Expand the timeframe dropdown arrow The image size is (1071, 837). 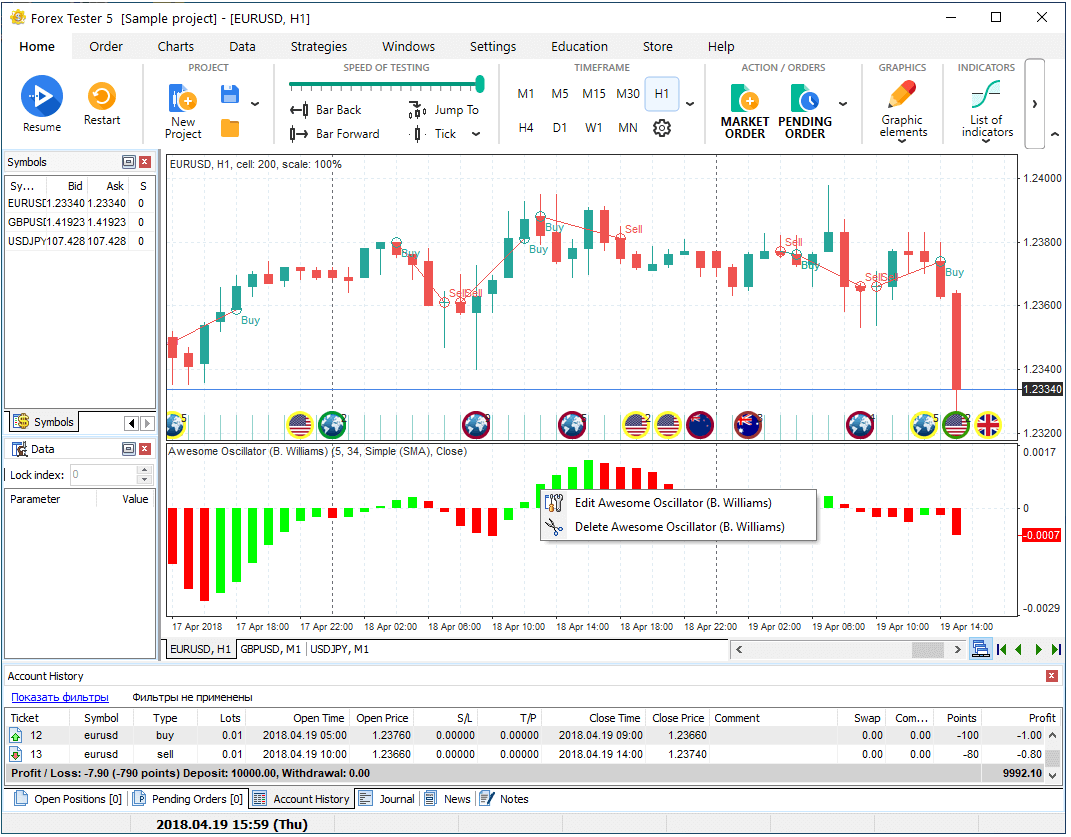click(690, 104)
